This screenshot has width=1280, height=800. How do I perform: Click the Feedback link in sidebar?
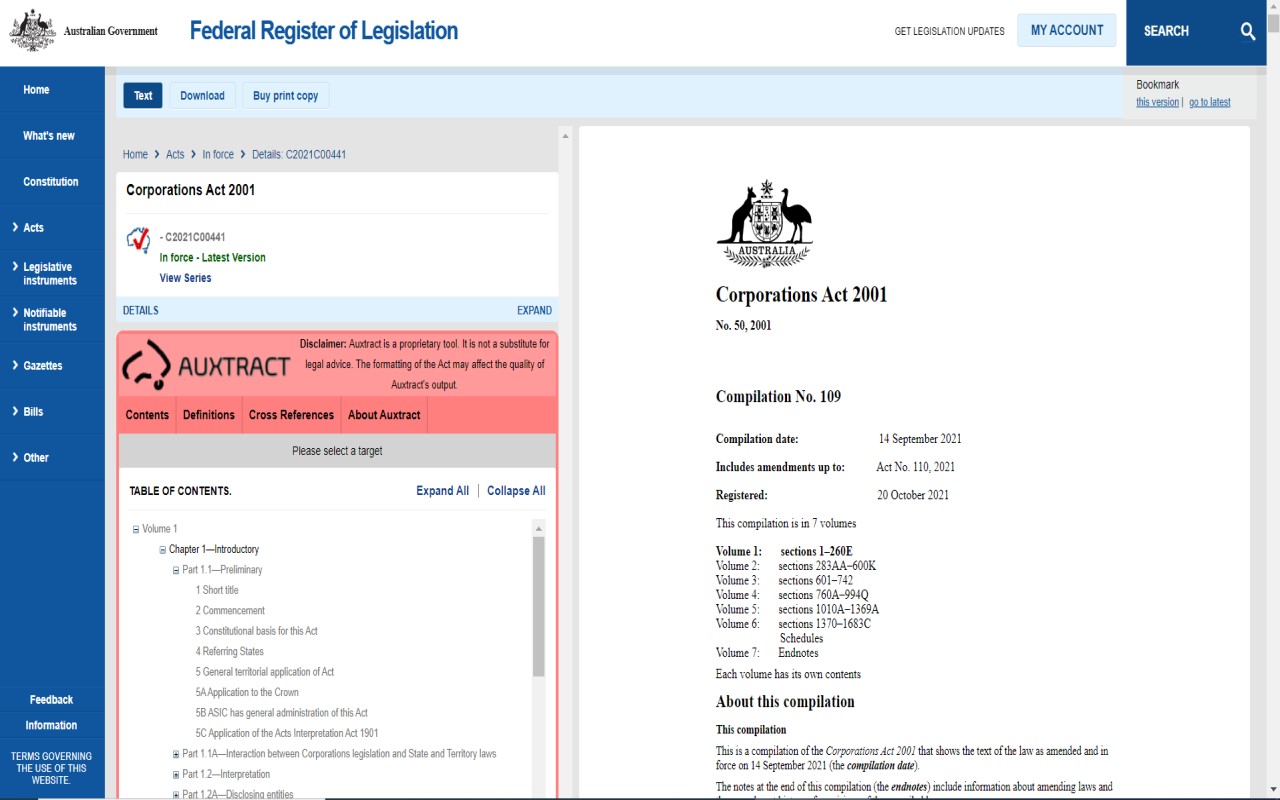click(51, 700)
